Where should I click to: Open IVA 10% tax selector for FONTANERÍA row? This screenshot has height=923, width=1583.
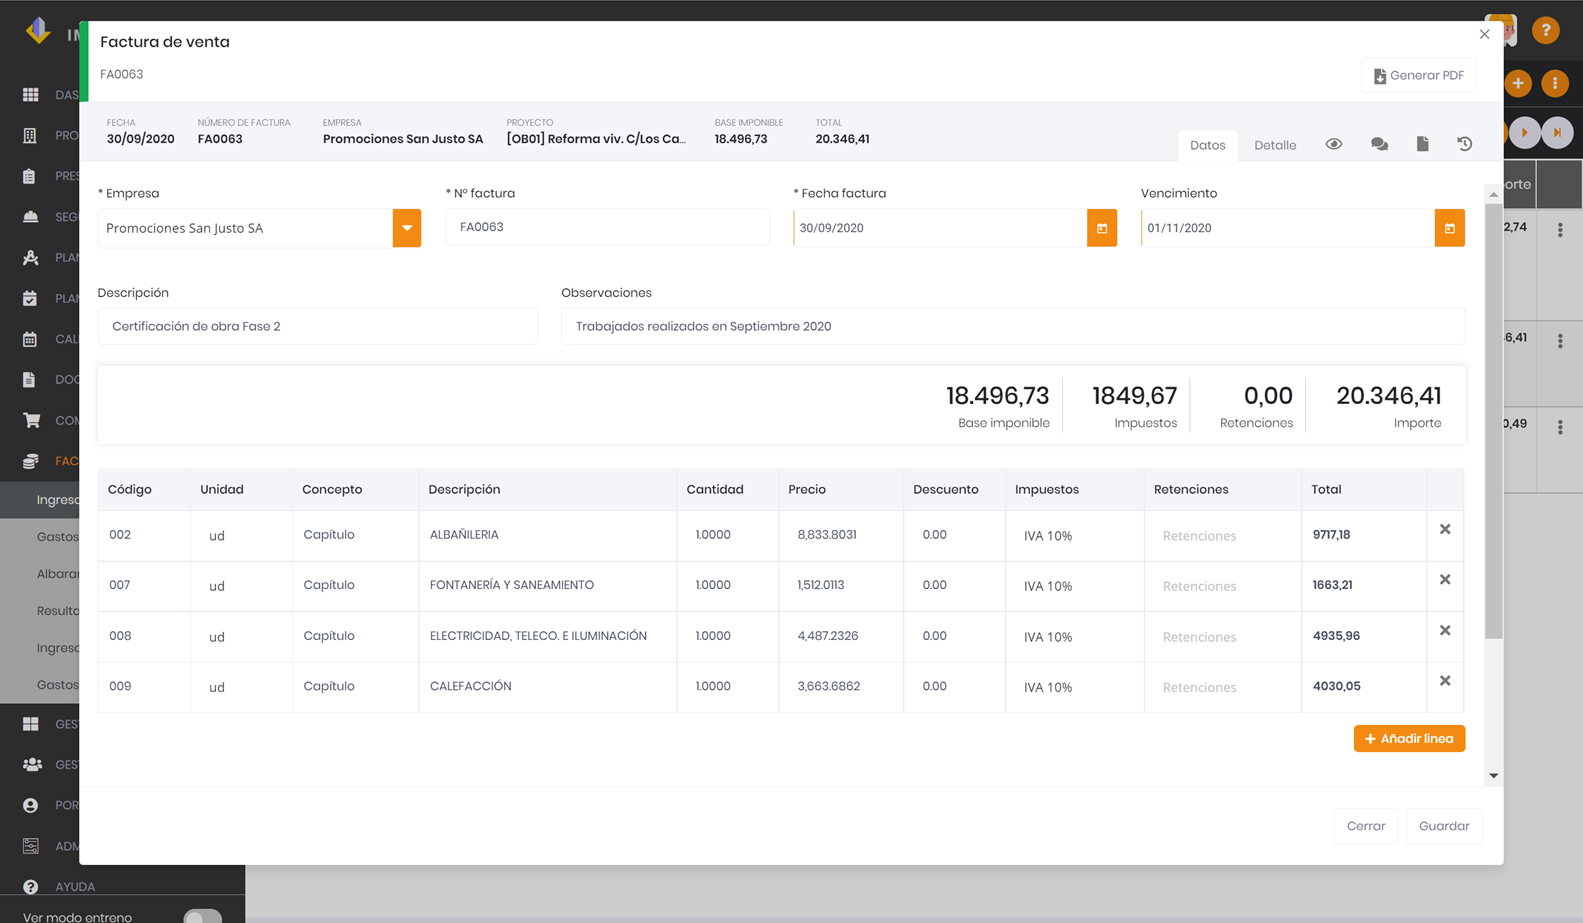[1048, 586]
